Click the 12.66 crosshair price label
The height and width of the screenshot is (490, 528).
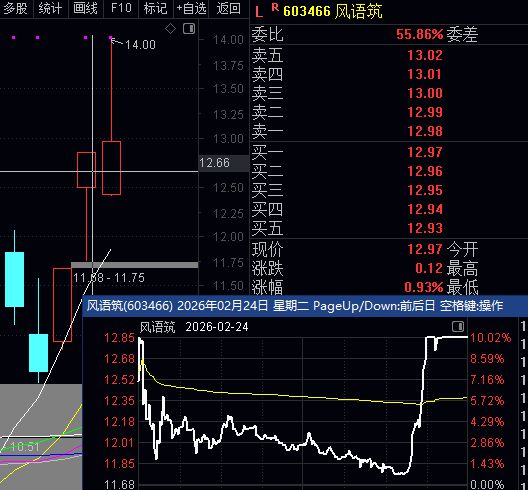pyautogui.click(x=214, y=163)
